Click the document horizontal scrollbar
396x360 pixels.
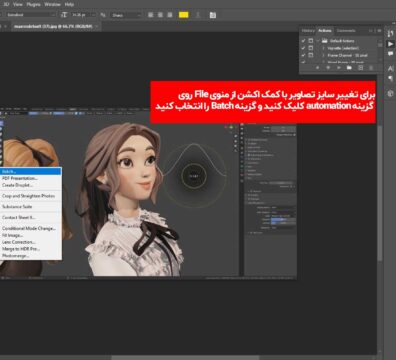[x=185, y=357]
